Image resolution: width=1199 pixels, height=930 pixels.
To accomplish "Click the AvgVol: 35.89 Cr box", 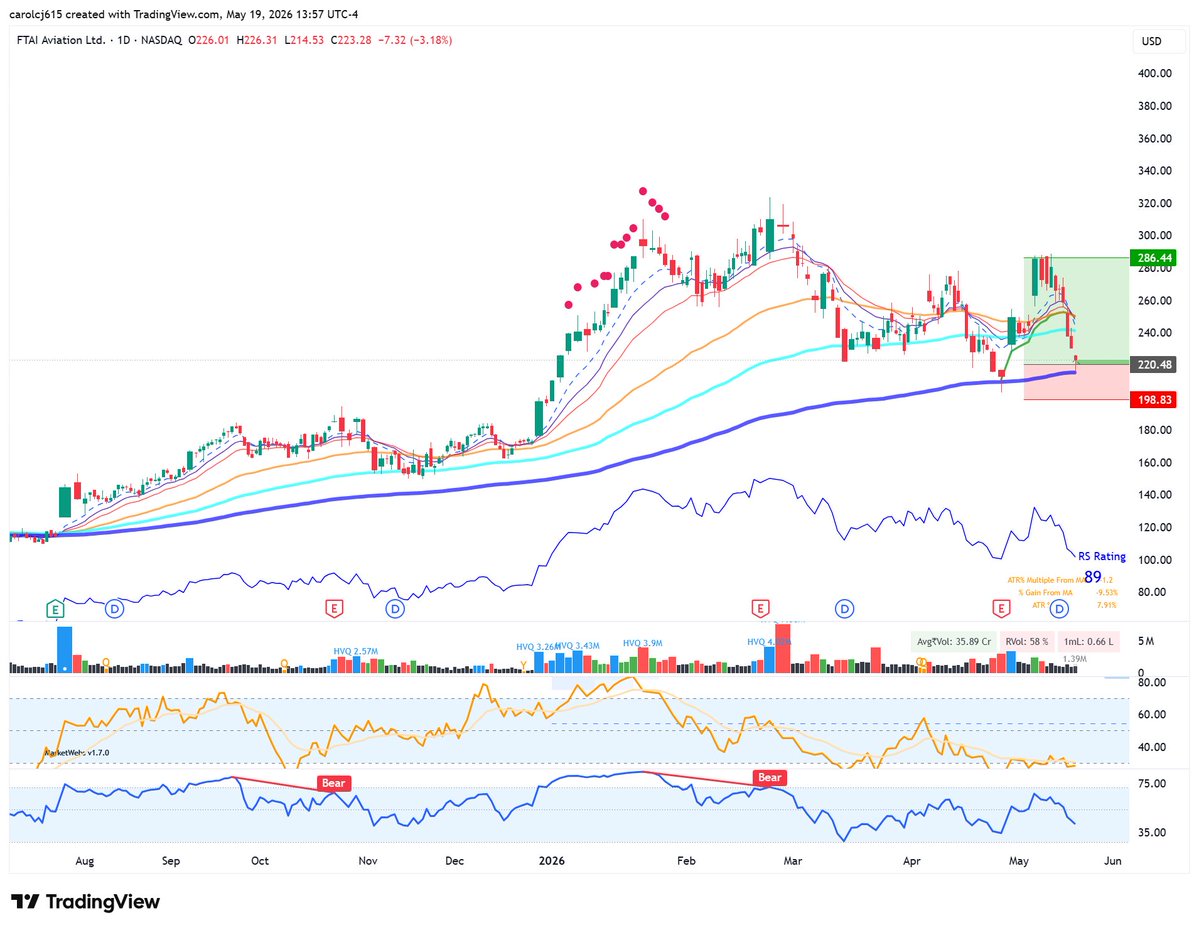I will pyautogui.click(x=954, y=642).
